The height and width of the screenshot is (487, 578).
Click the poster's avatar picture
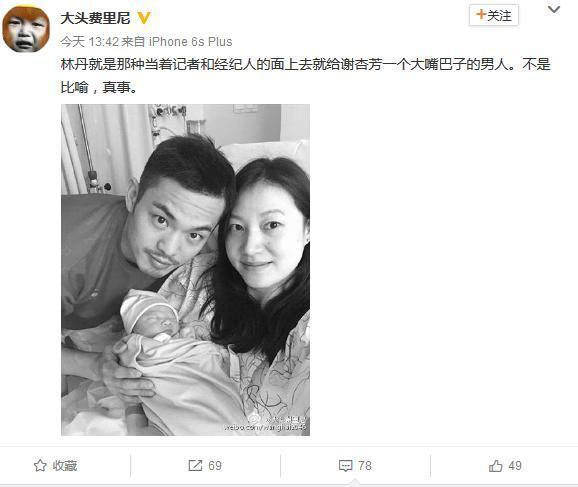pyautogui.click(x=26, y=29)
